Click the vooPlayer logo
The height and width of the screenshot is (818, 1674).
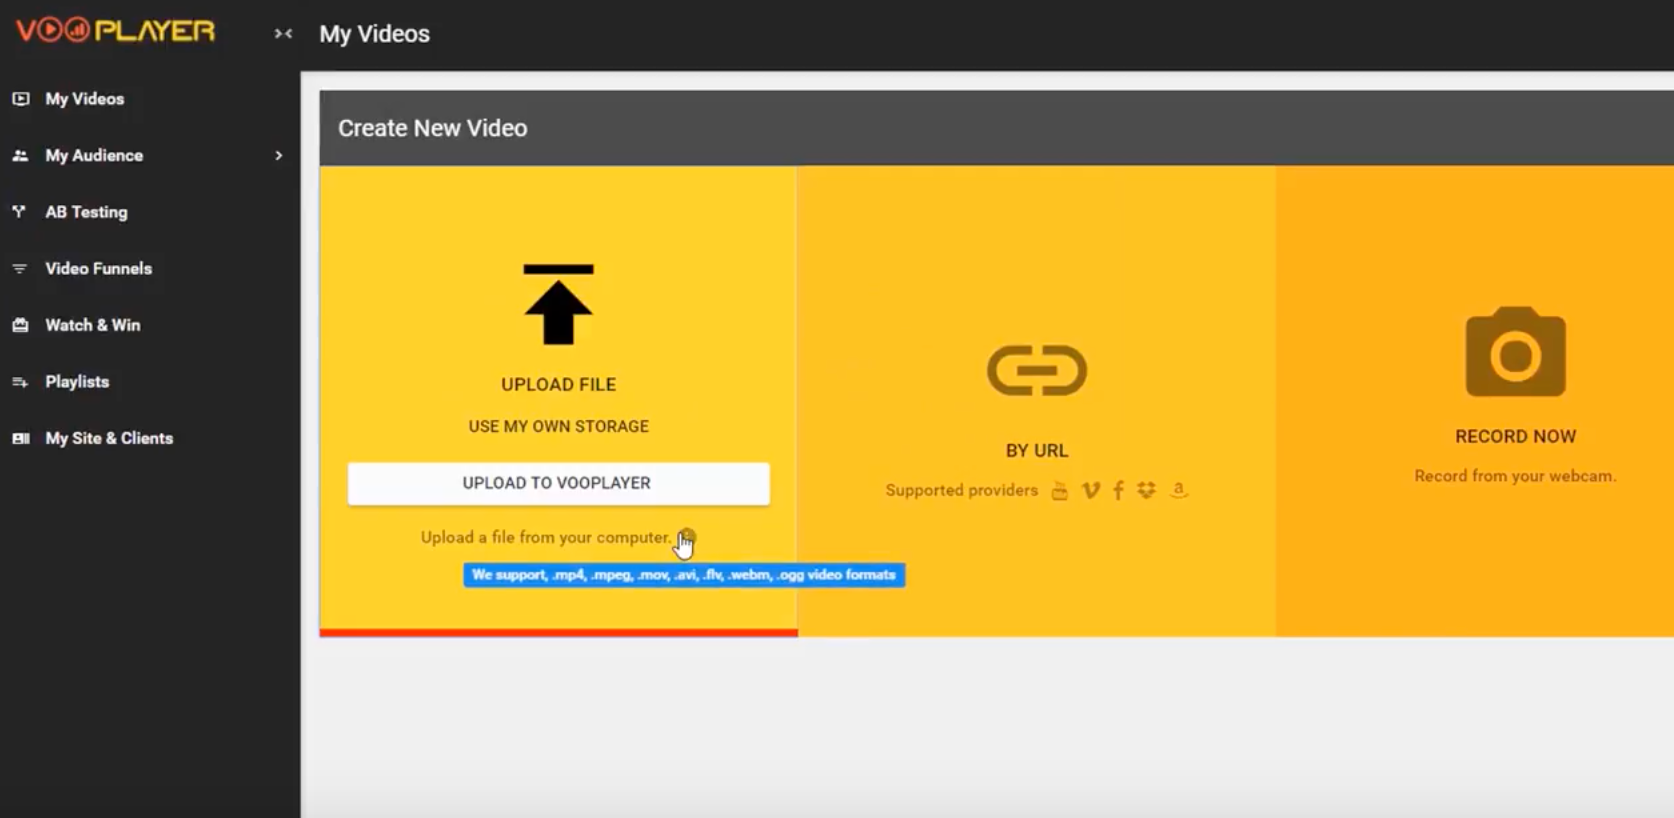coord(116,31)
